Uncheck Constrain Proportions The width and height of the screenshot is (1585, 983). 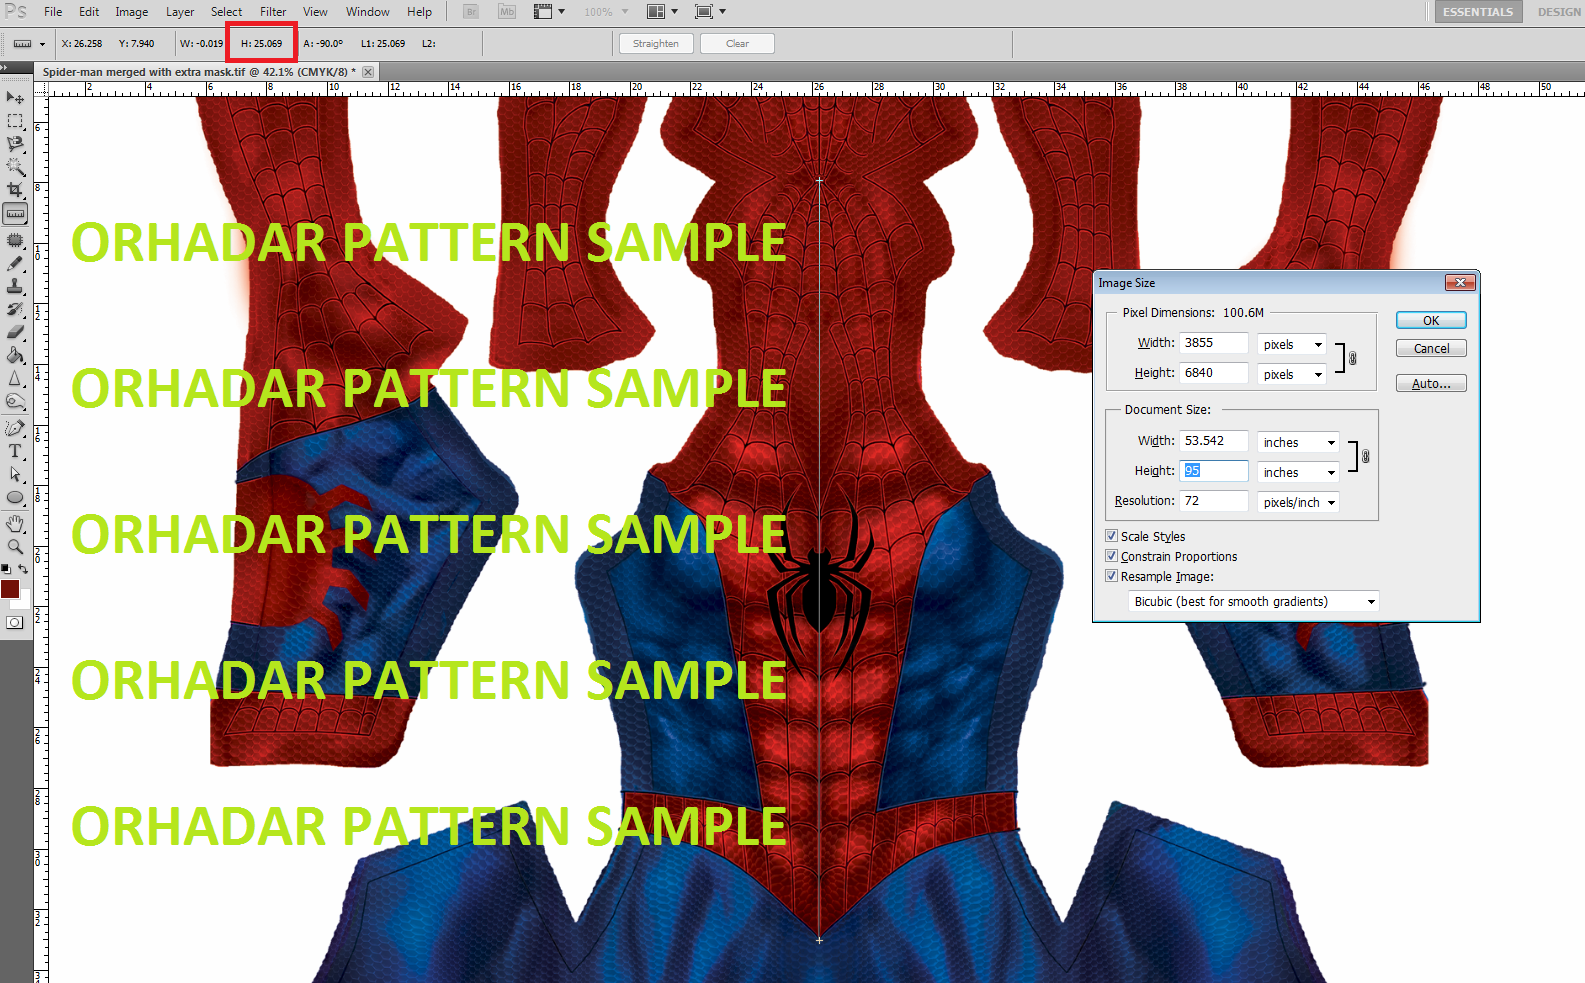tap(1111, 556)
